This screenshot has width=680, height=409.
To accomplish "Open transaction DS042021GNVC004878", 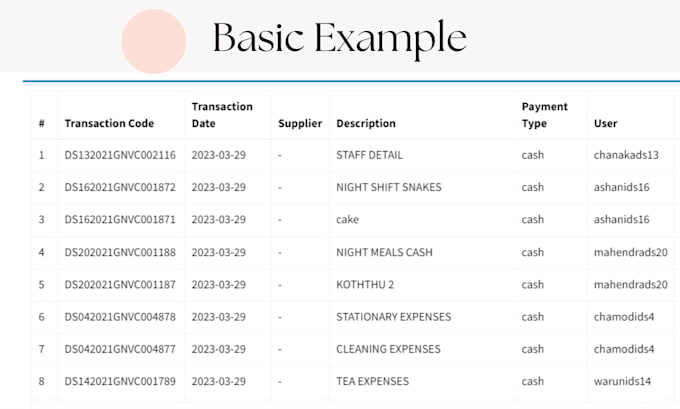I will (x=120, y=317).
